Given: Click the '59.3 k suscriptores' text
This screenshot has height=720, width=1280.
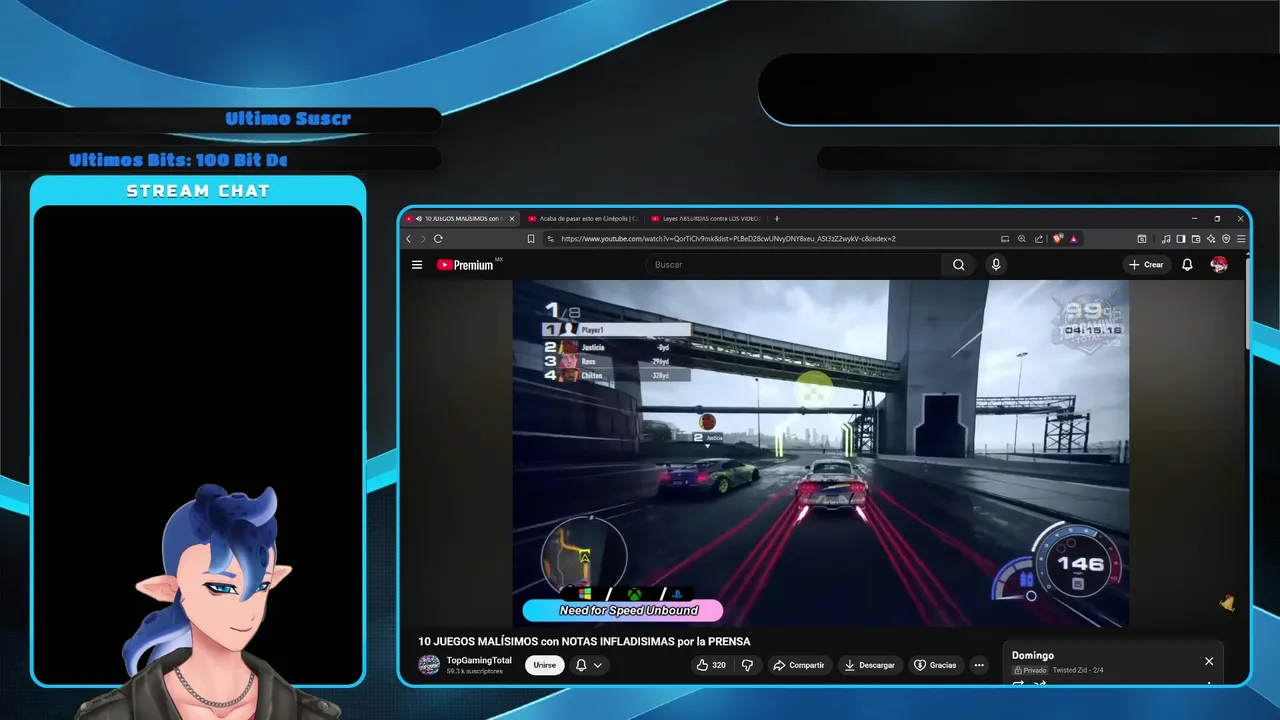Looking at the screenshot, I should click(475, 671).
